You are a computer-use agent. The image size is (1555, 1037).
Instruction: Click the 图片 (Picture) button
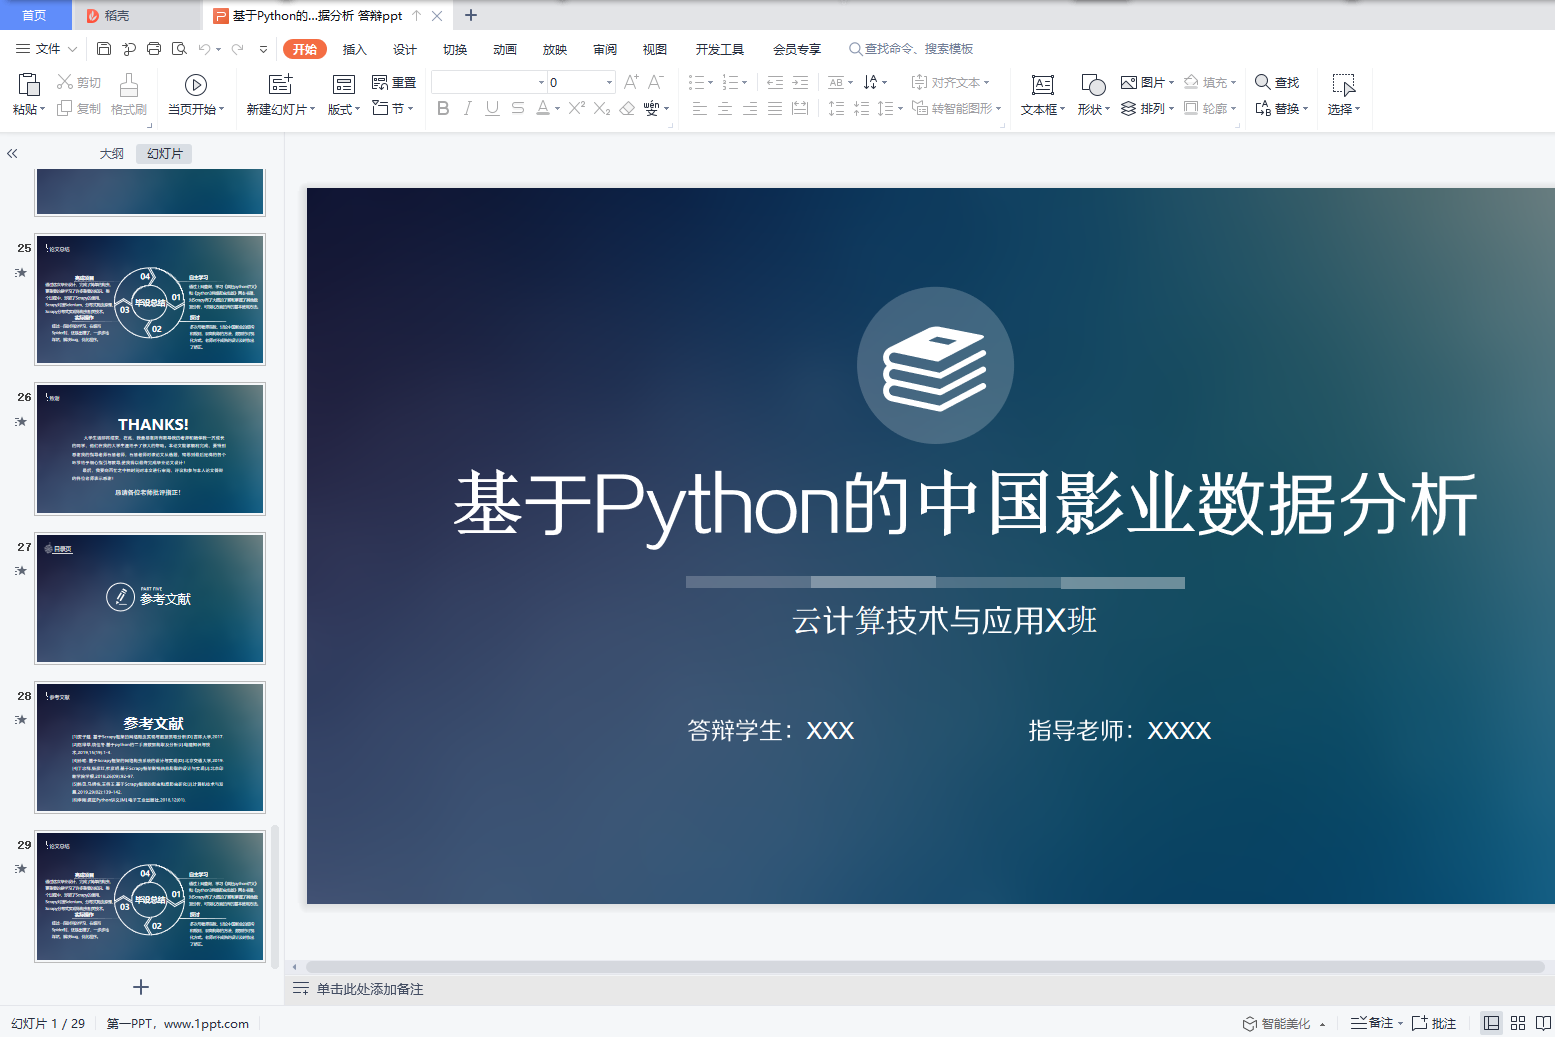[x=1147, y=82]
